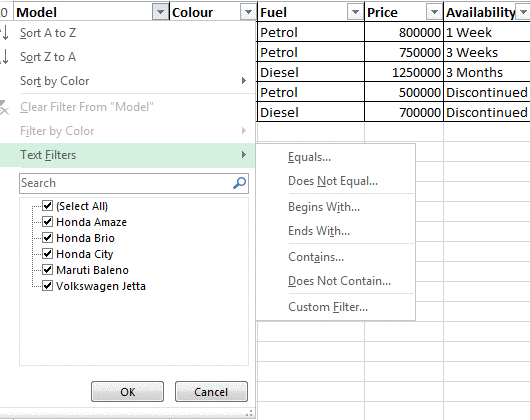Choose Does Not Equal... filter

click(x=336, y=181)
